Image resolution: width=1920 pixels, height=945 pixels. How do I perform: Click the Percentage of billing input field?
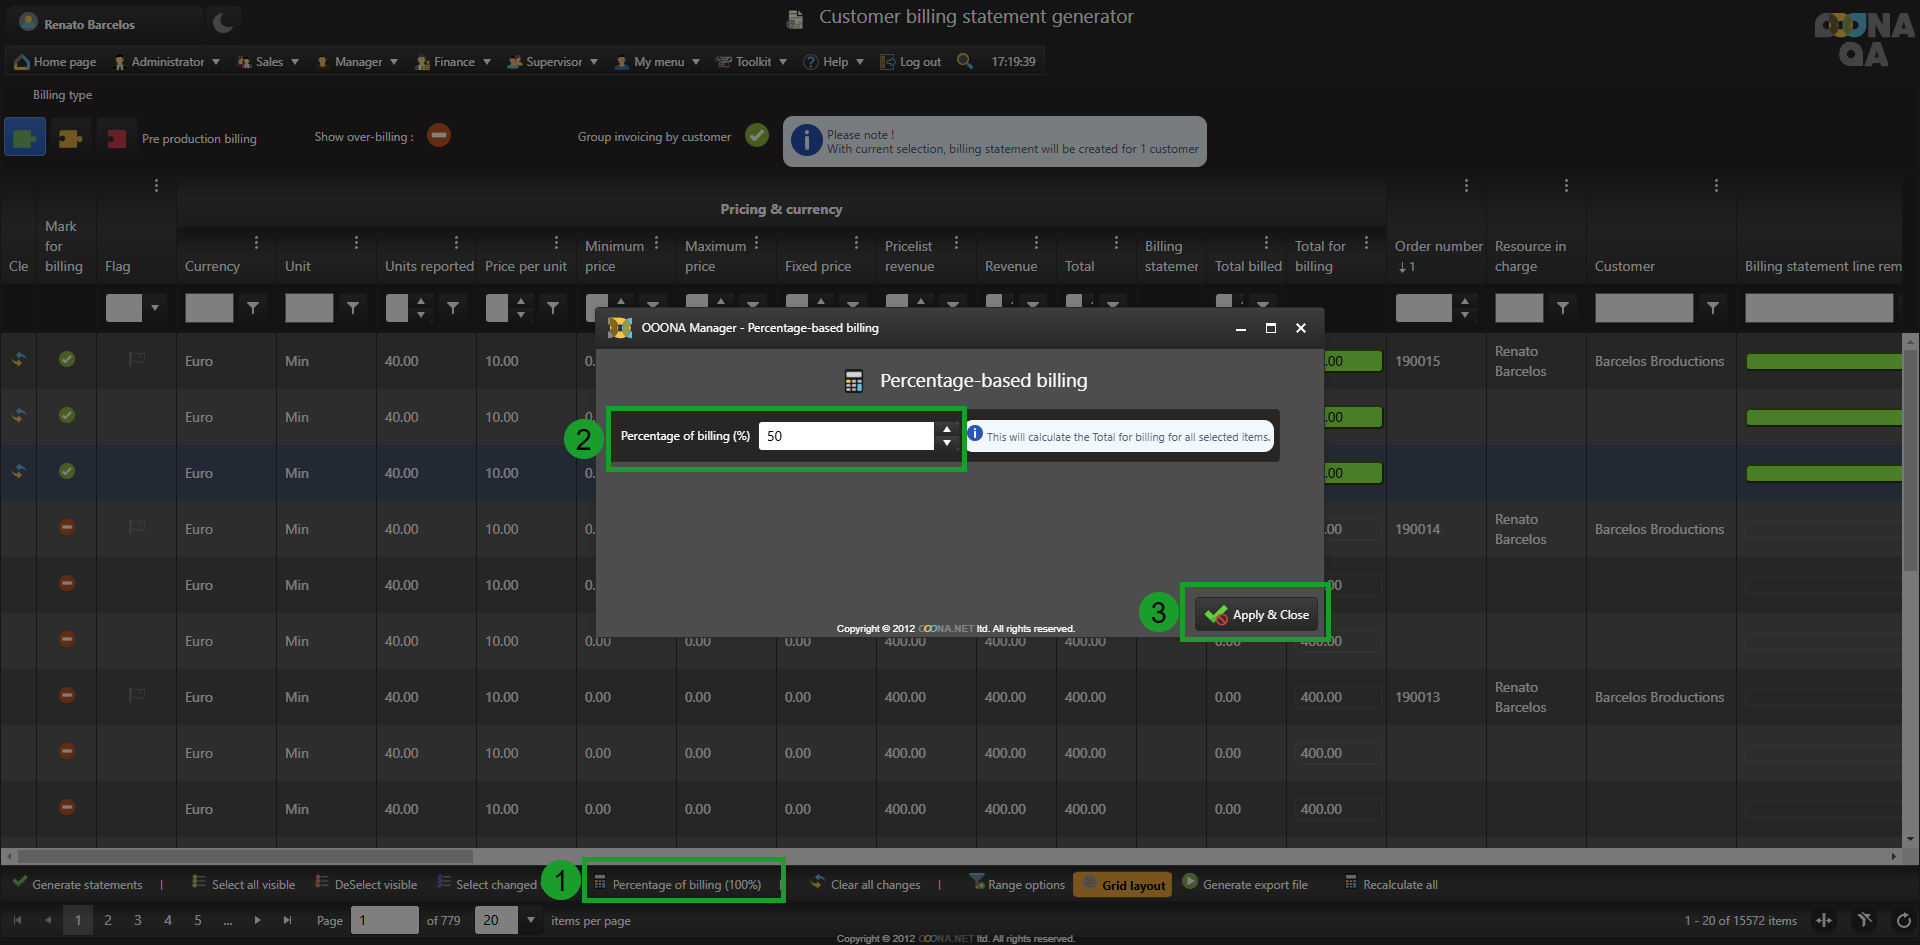pos(845,436)
